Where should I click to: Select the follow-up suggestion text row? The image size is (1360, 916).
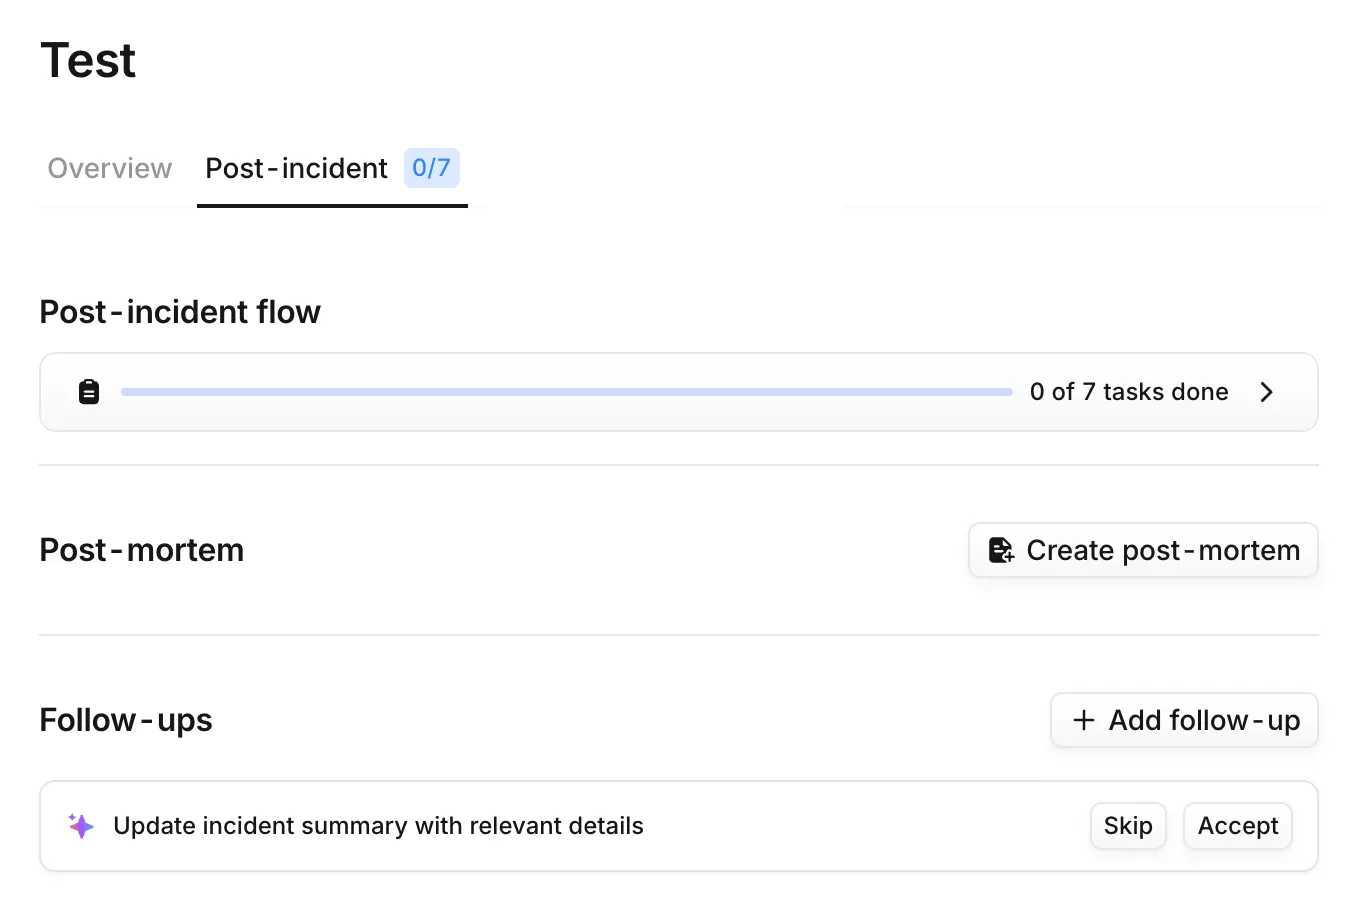tap(378, 826)
